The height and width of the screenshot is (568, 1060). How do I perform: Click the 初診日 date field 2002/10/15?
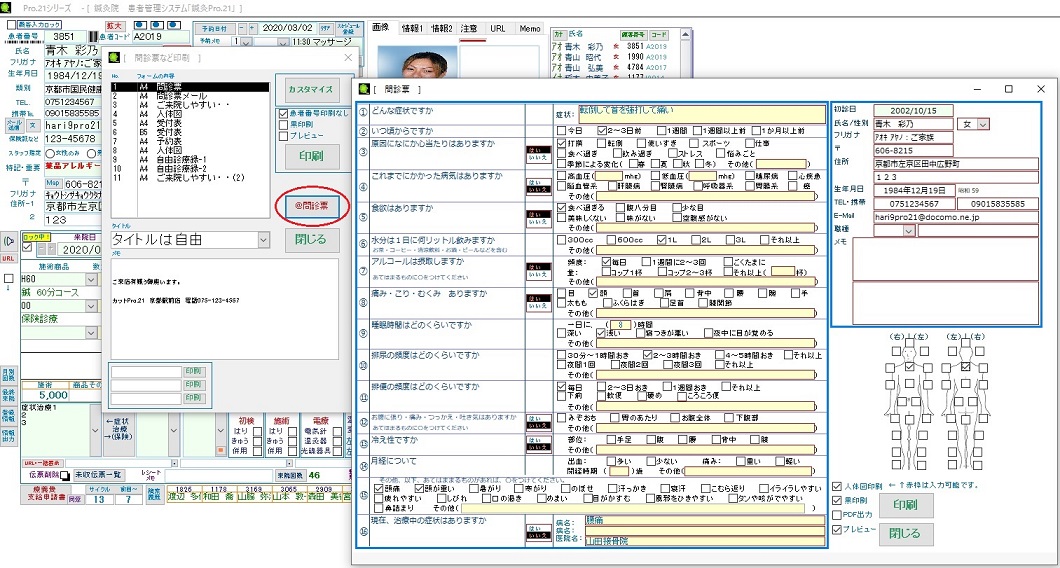tap(913, 110)
